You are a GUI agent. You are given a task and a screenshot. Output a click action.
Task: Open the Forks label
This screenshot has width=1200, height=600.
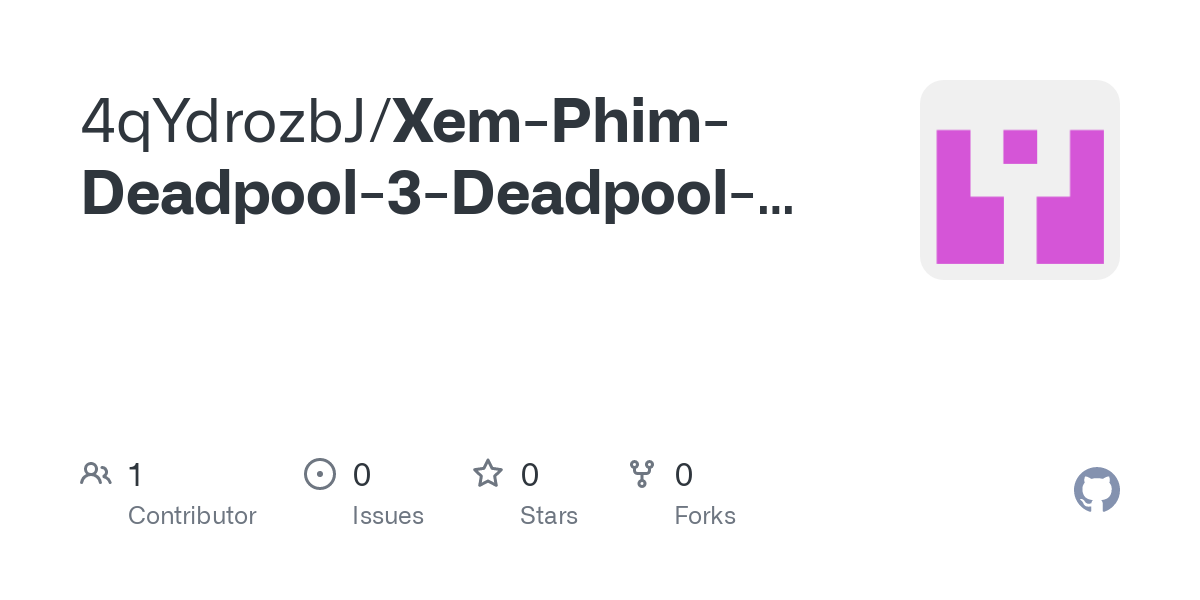tap(705, 516)
